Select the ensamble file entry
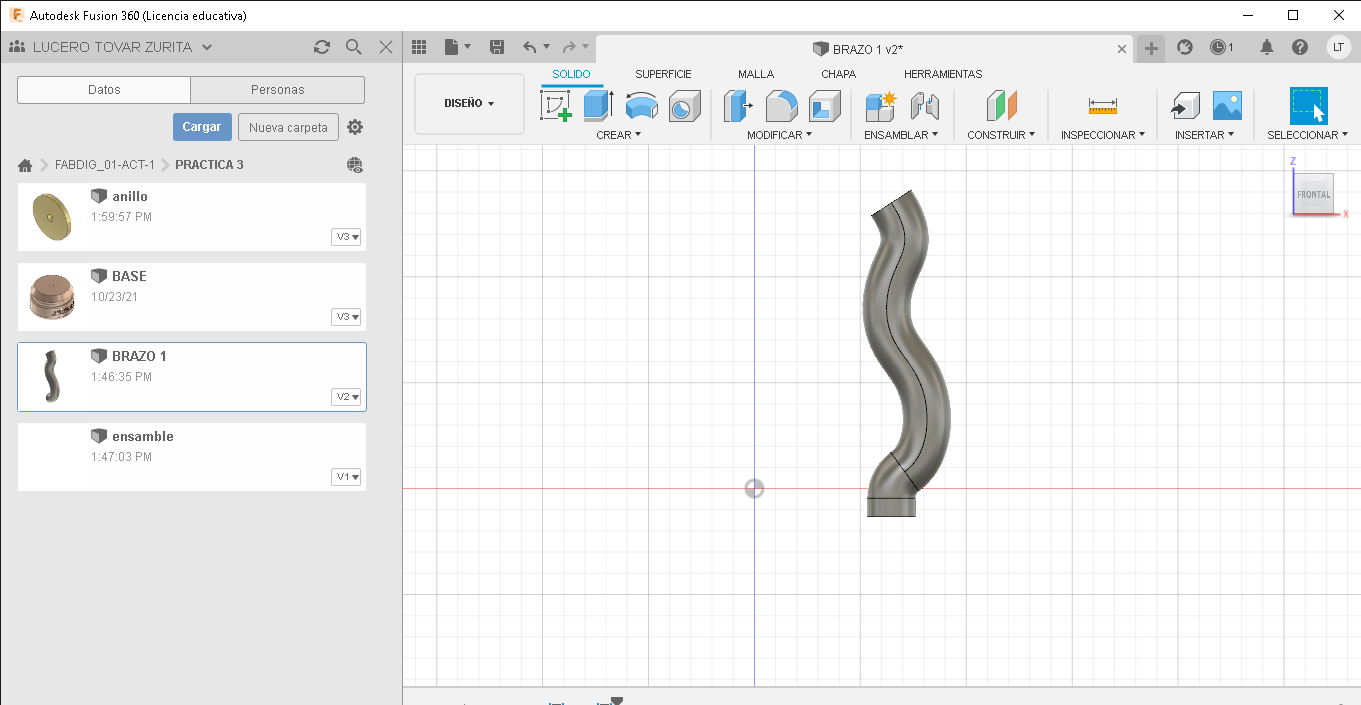 click(192, 457)
